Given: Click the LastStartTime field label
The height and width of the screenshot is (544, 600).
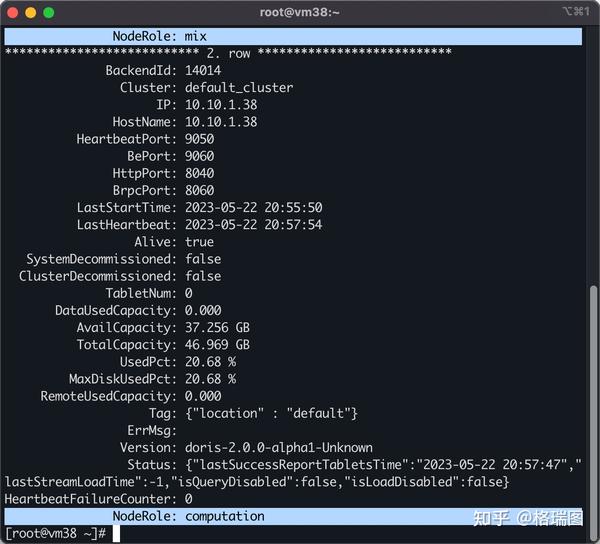Looking at the screenshot, I should (x=127, y=208).
